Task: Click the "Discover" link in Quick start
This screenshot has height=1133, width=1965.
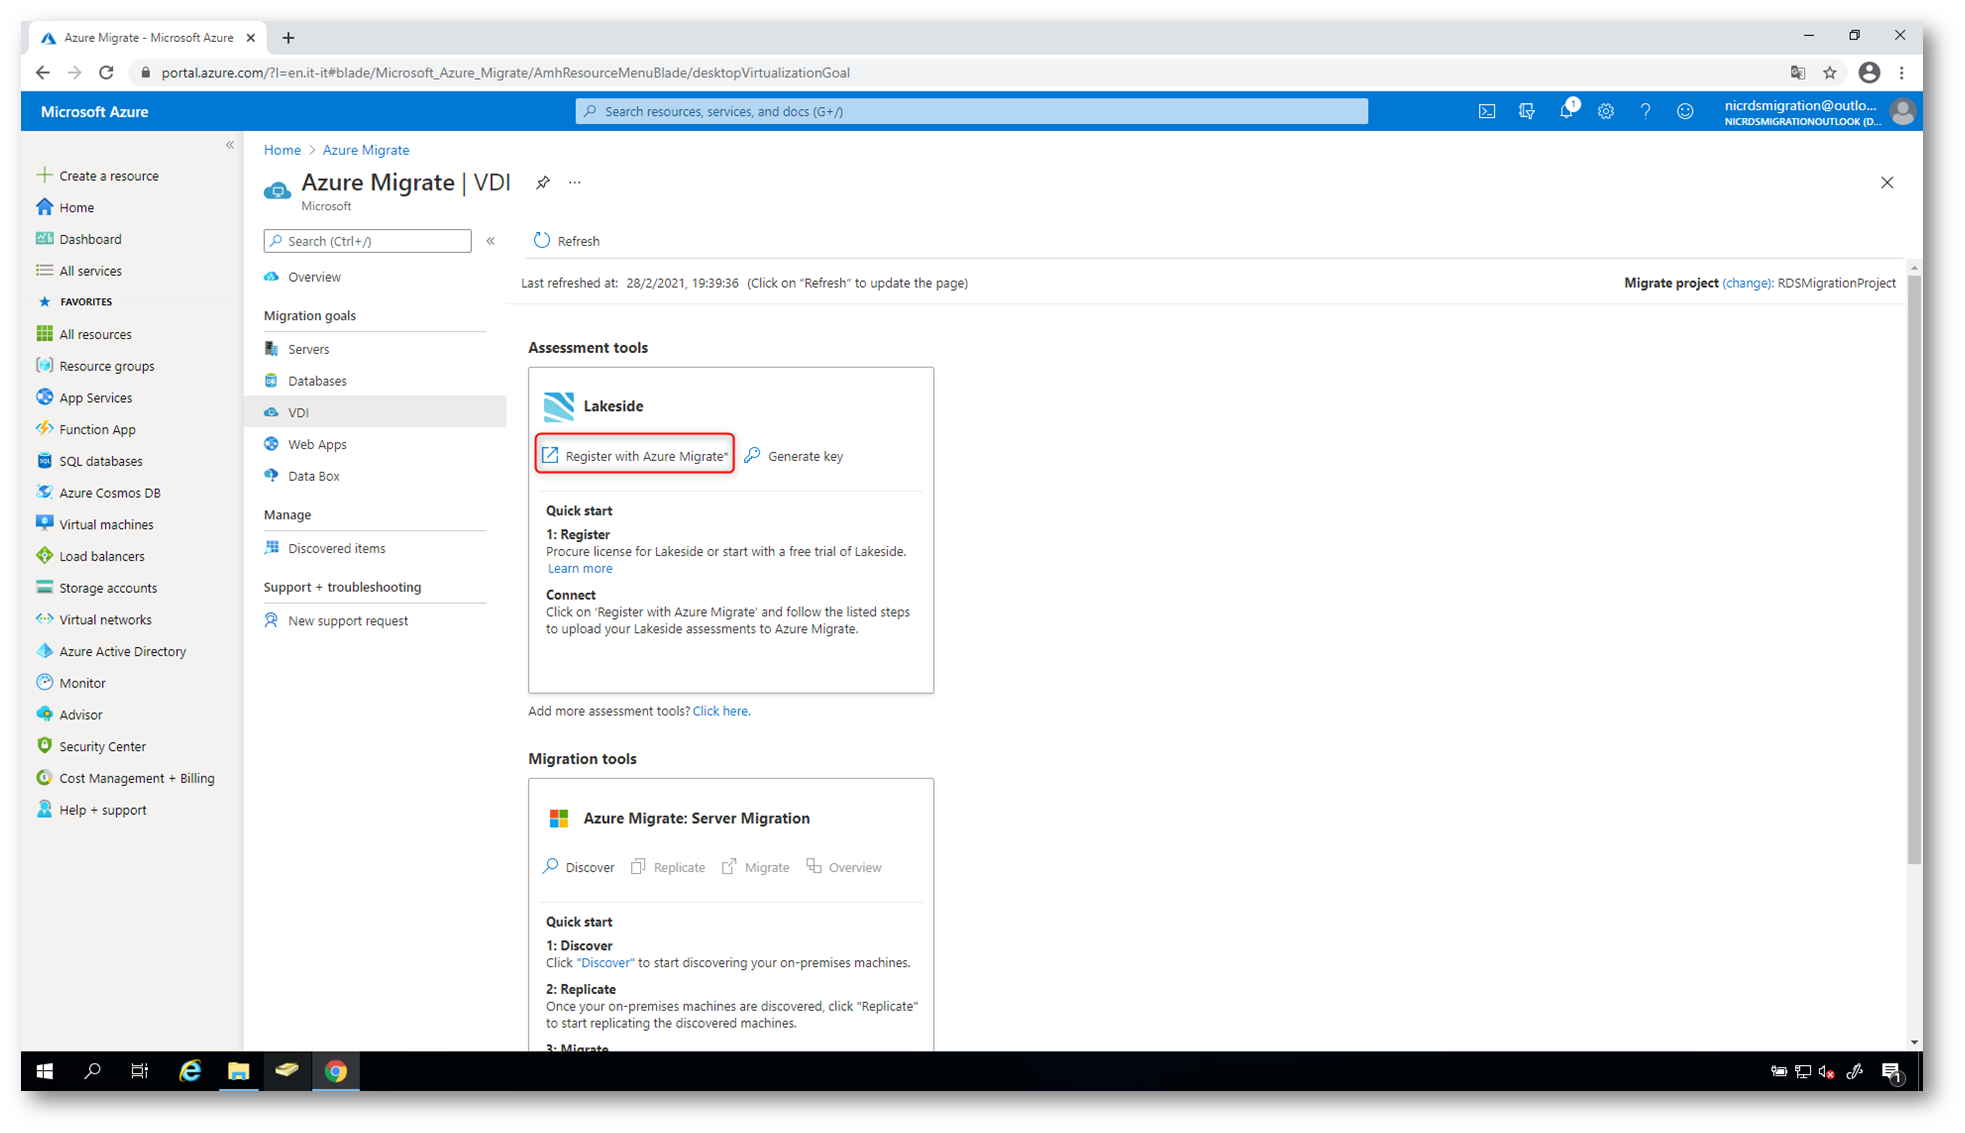Action: tap(605, 963)
